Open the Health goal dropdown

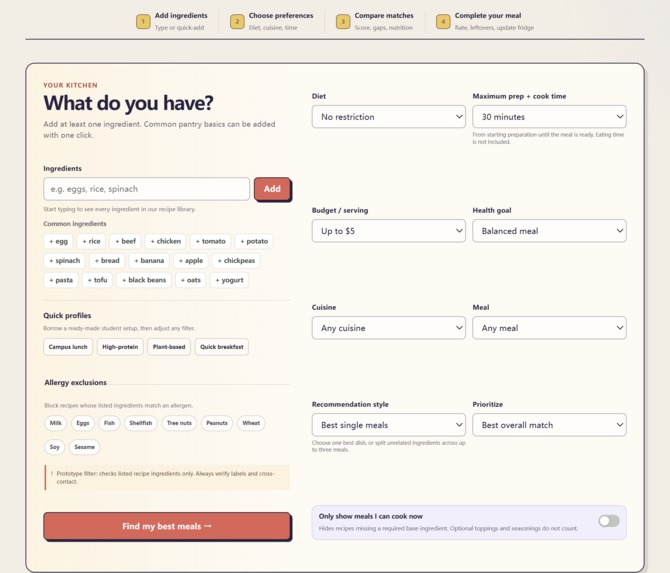549,231
